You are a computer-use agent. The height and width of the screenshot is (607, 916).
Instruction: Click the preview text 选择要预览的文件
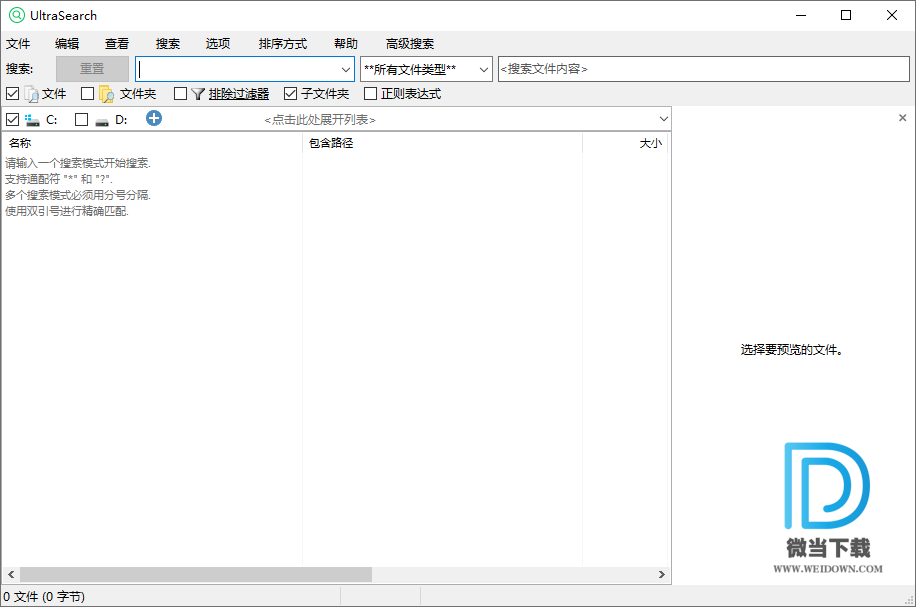tap(792, 350)
